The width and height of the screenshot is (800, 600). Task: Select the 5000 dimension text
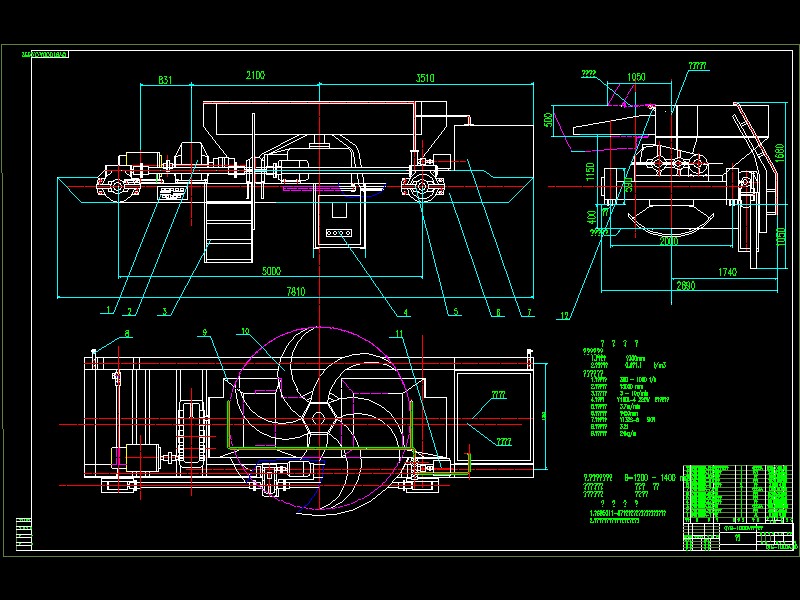(271, 271)
